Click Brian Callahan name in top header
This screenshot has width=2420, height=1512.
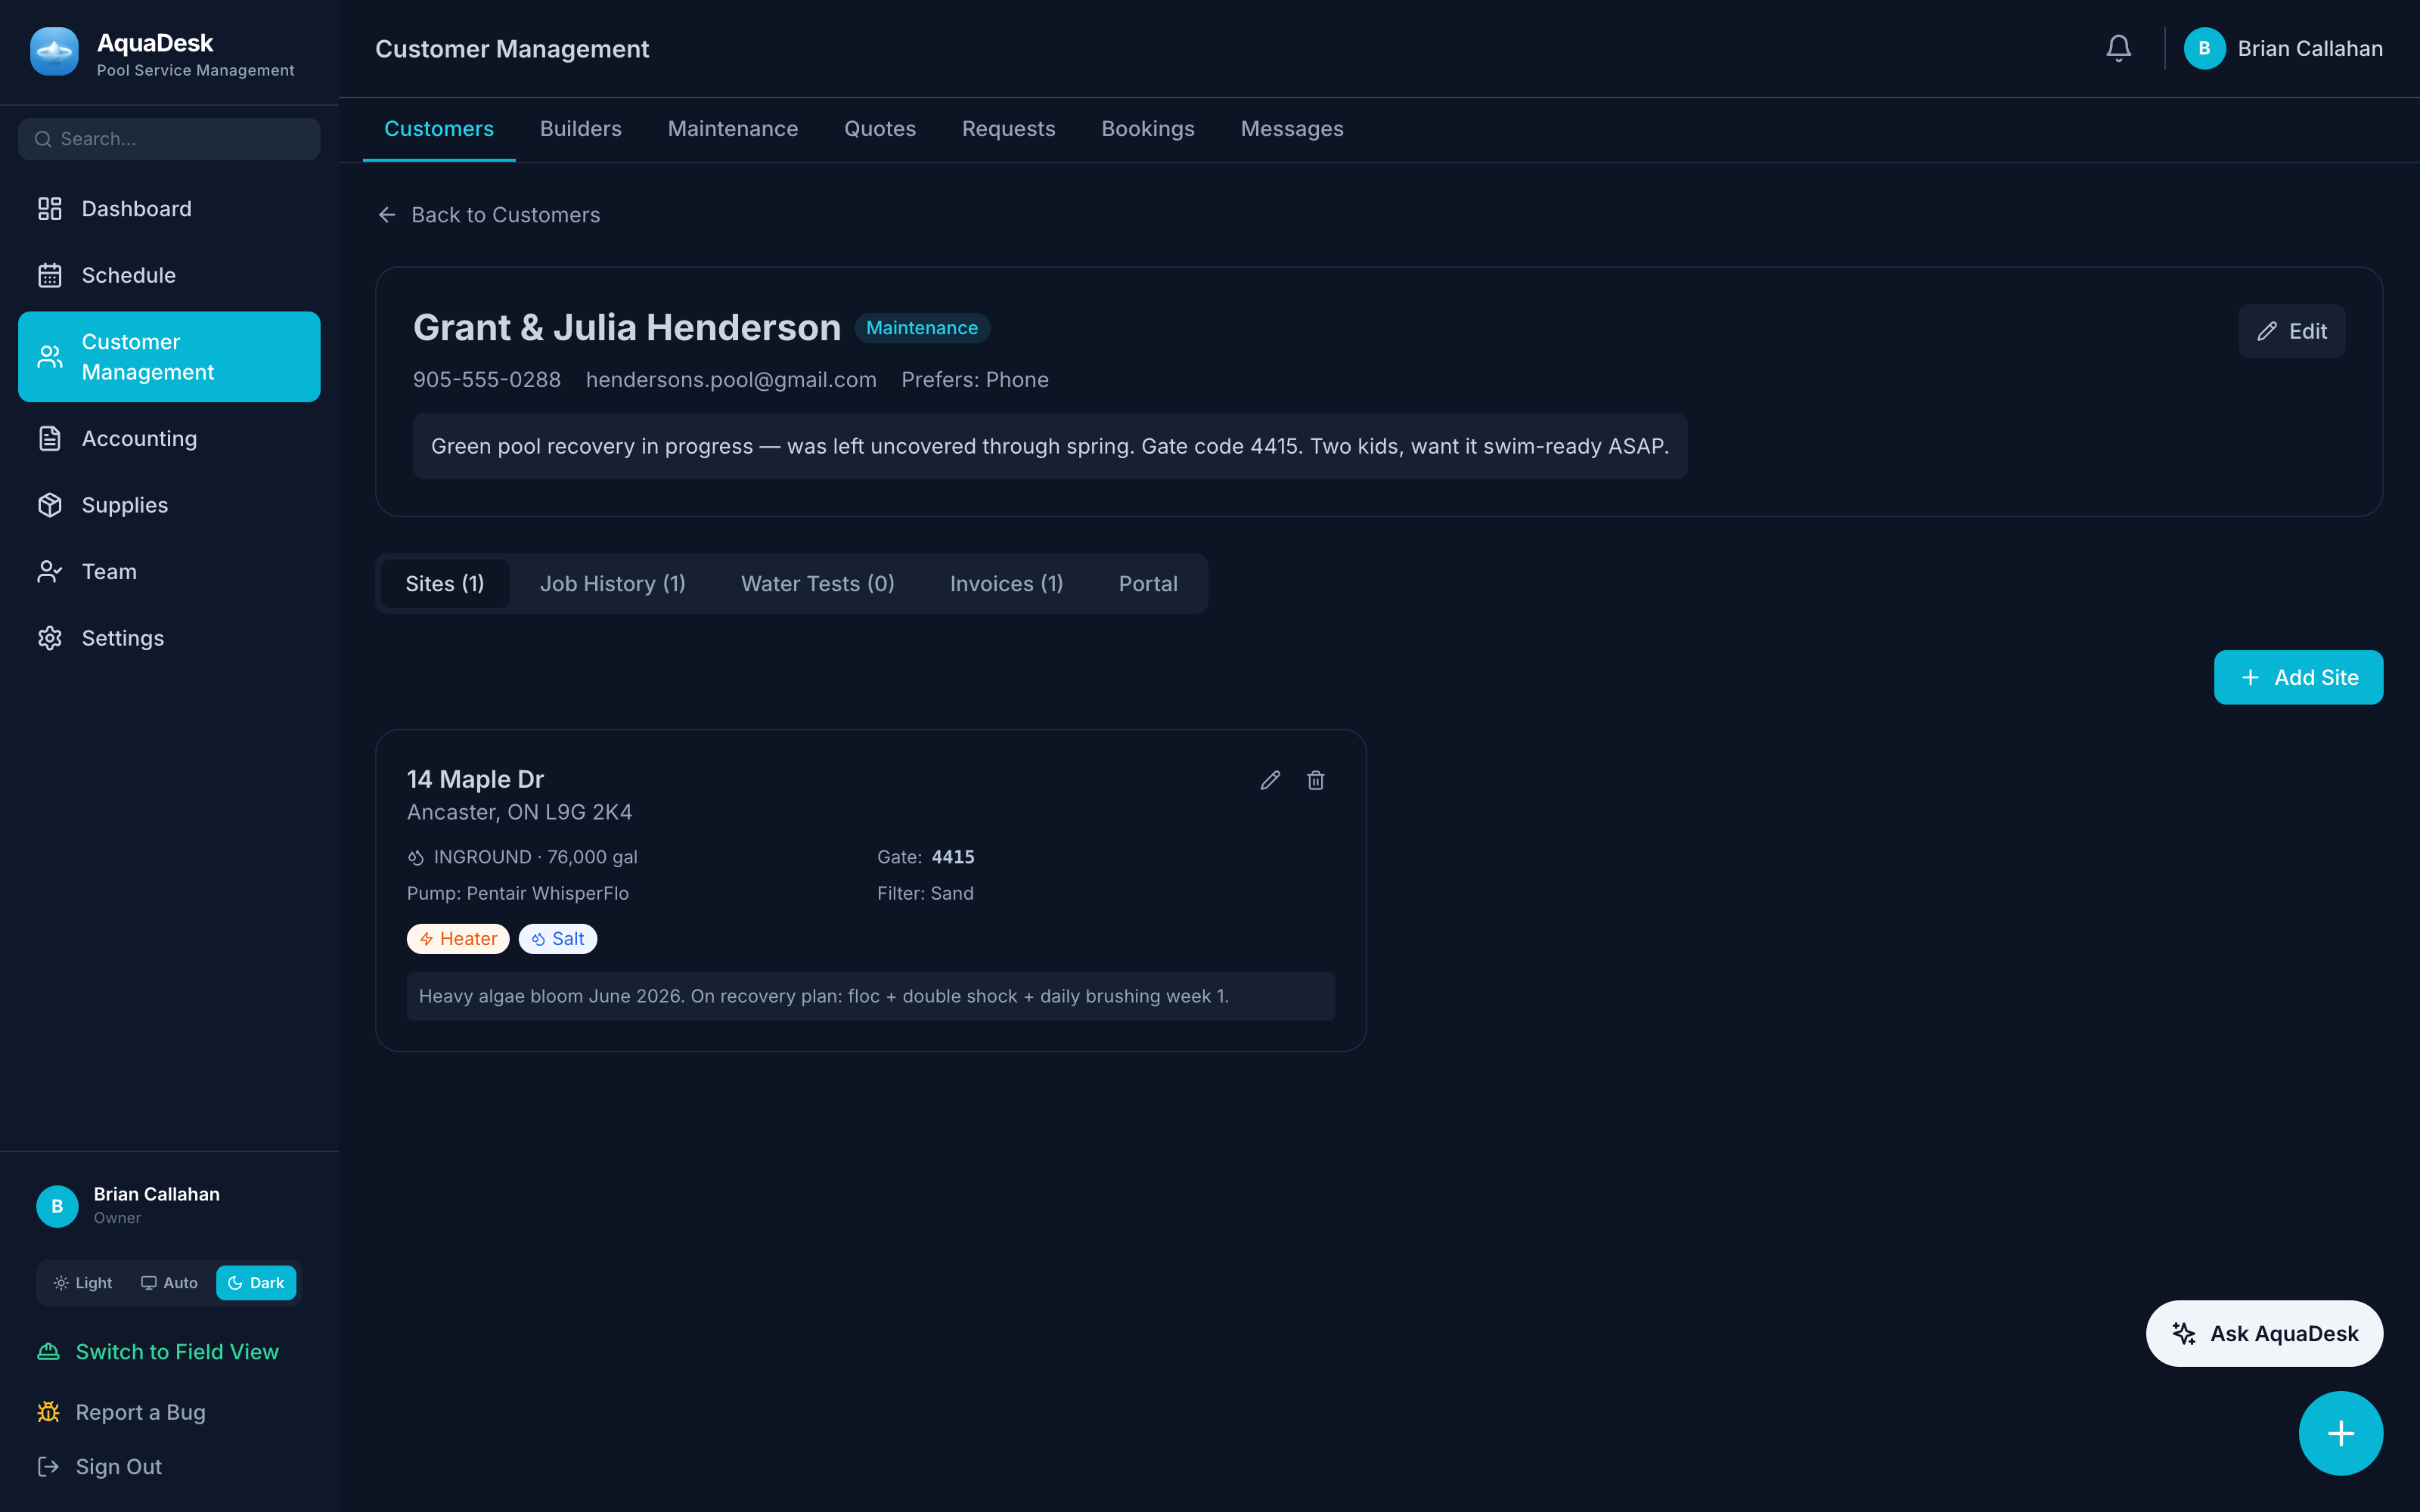point(2310,48)
